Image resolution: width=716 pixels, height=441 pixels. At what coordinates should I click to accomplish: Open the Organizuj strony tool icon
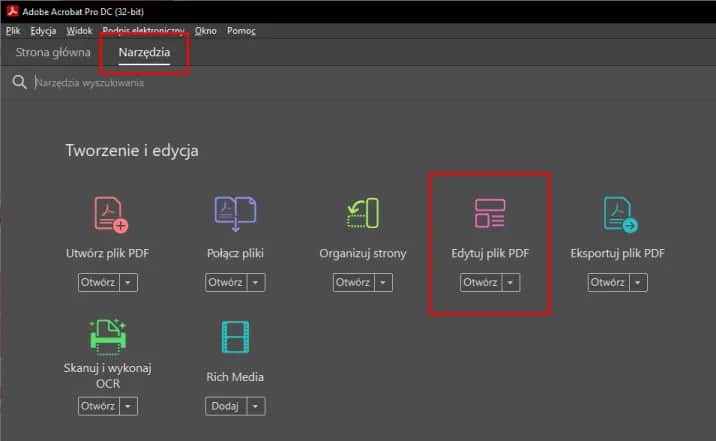click(363, 214)
